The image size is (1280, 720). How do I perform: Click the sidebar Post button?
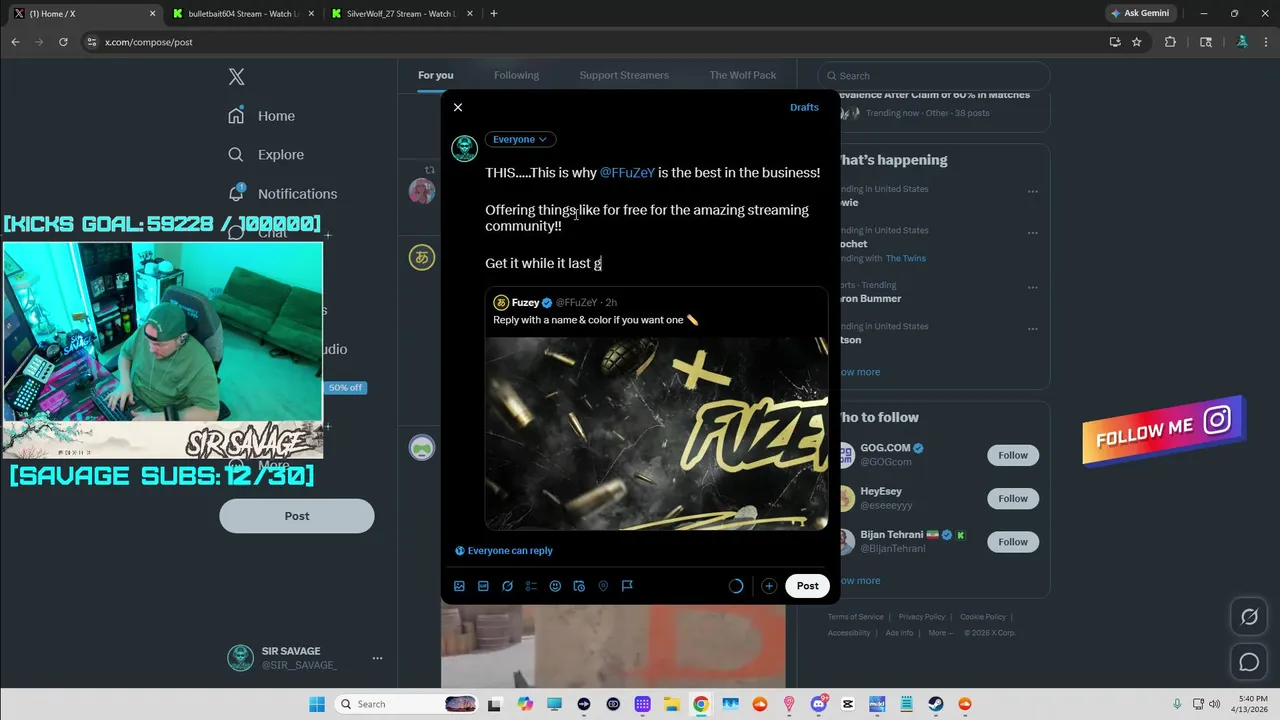(x=297, y=516)
